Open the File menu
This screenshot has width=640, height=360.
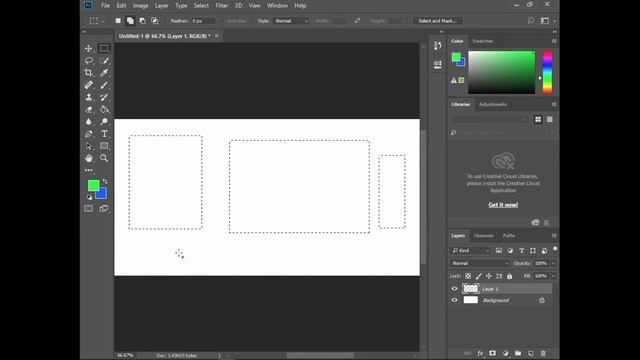point(105,6)
